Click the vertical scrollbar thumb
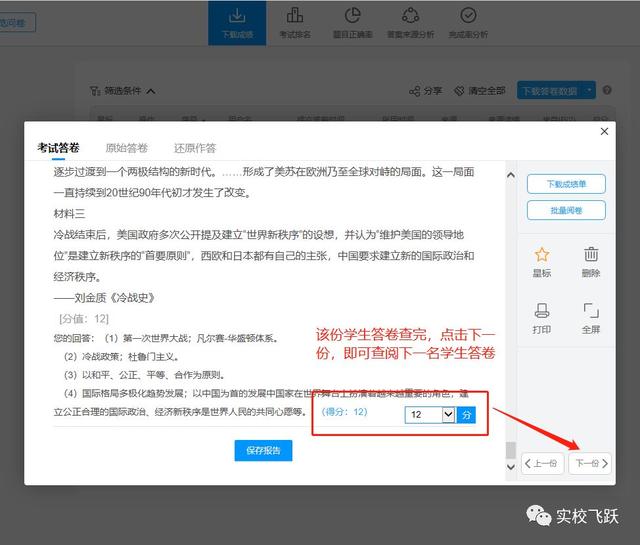 click(x=511, y=450)
